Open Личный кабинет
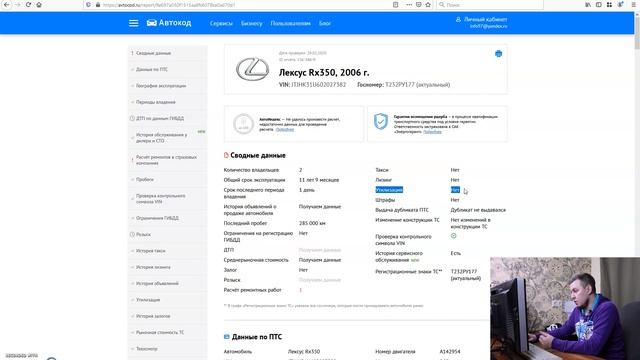The height and width of the screenshot is (360, 640). [486, 19]
